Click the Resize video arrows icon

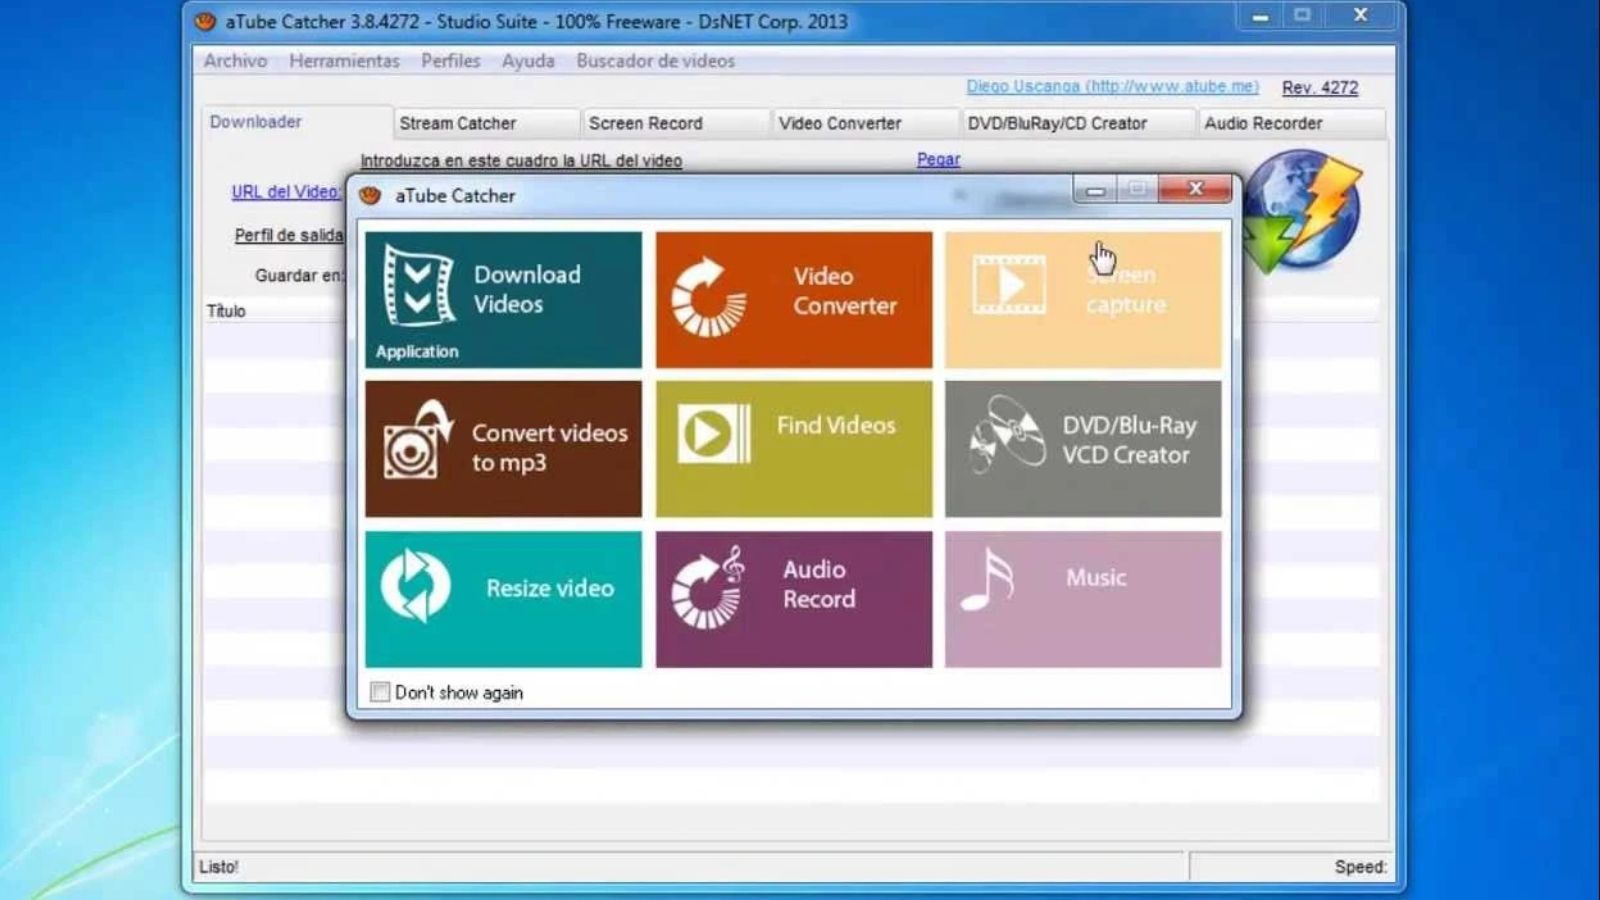(x=416, y=586)
